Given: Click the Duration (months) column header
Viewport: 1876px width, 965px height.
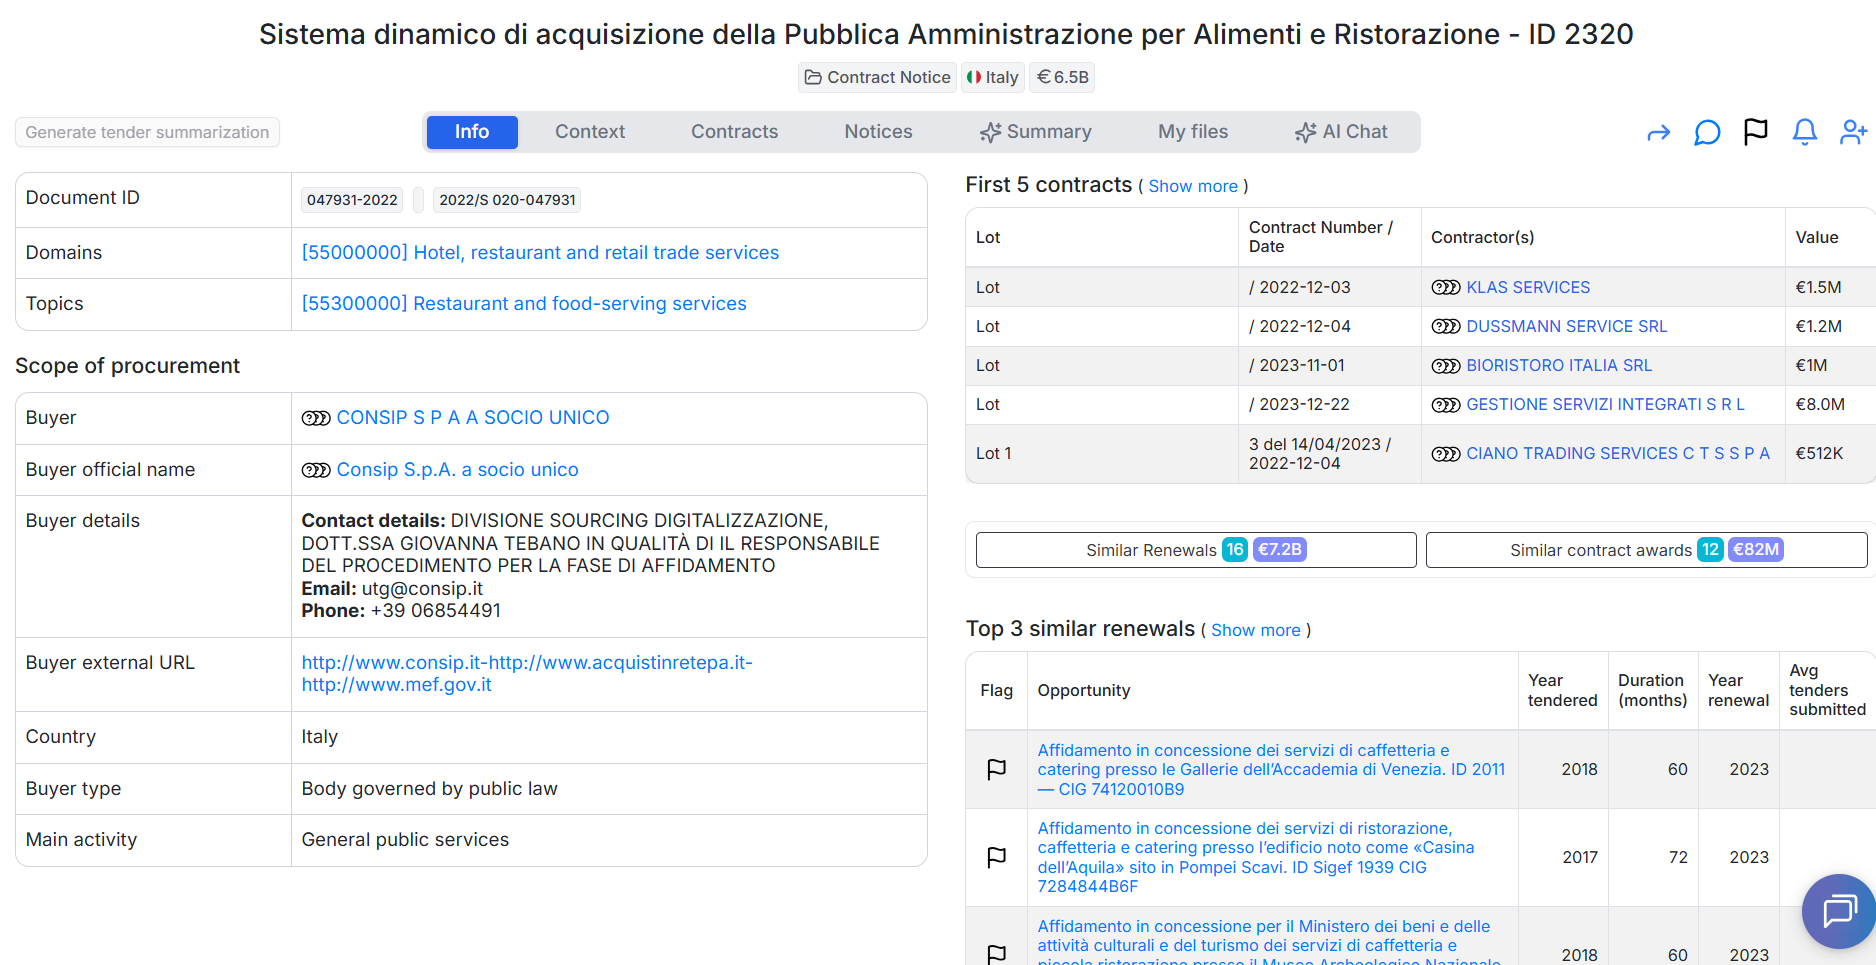Looking at the screenshot, I should tap(1652, 691).
